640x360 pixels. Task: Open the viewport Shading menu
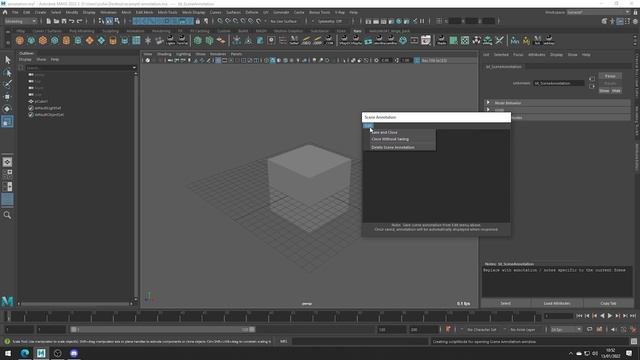(x=164, y=54)
